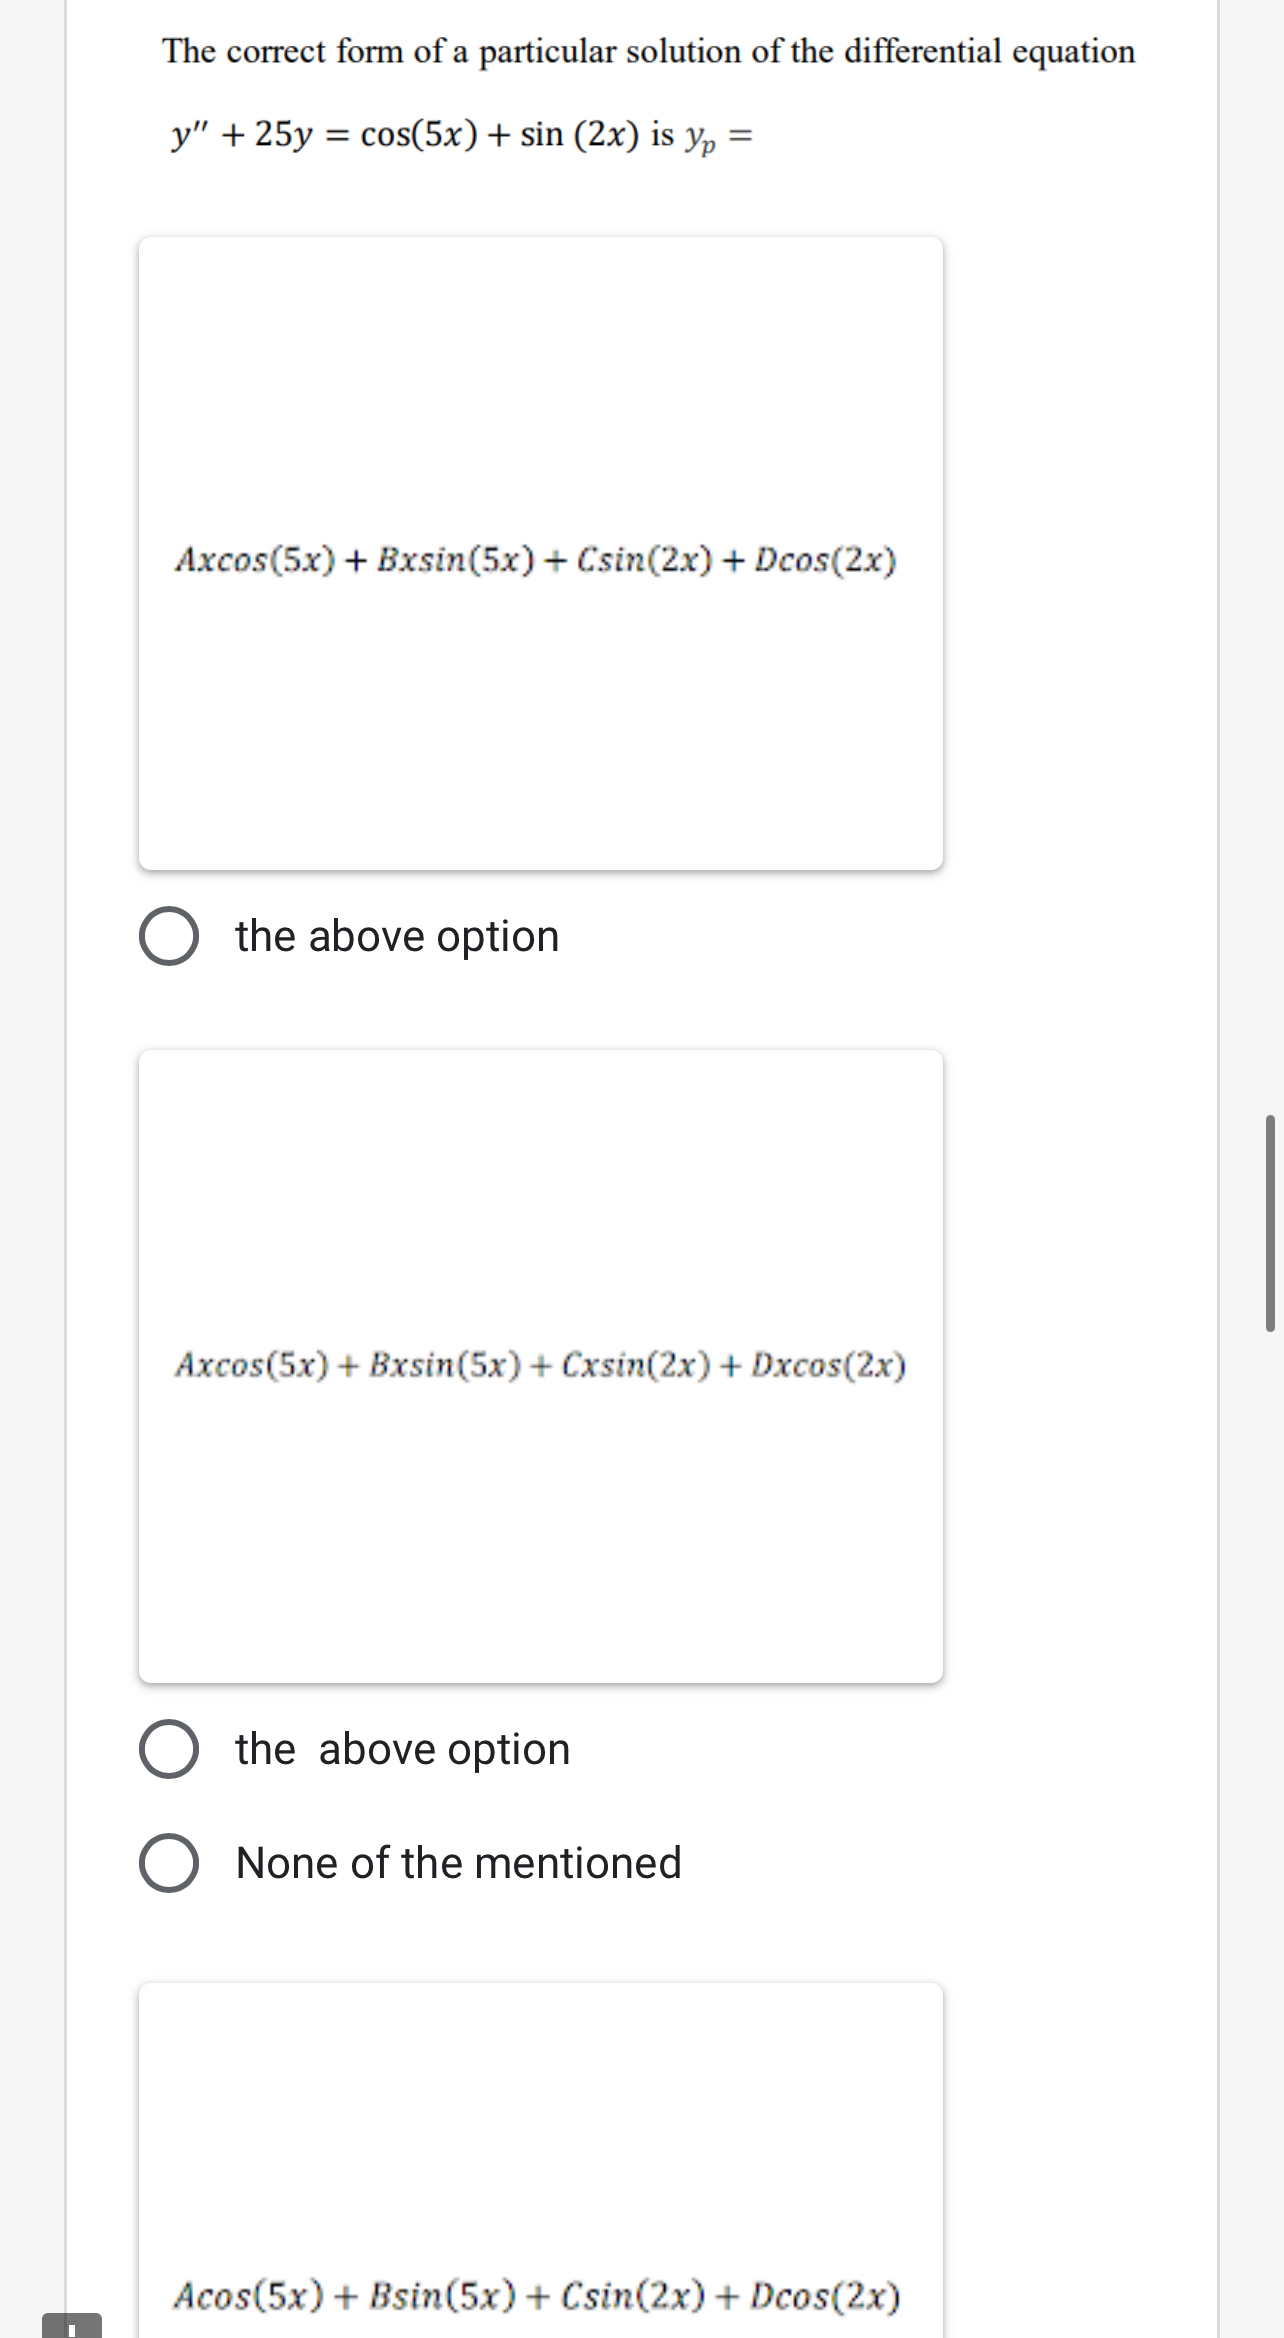Screen dimensions: 1284x2338
Task: Click the question heading 'The correct form of a particular solution'
Action: pyautogui.click(x=649, y=51)
